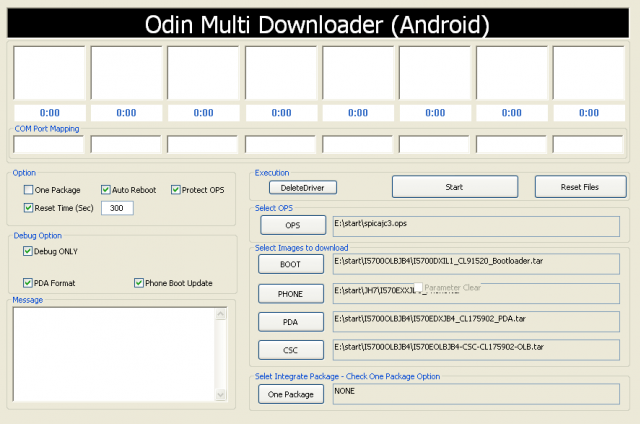Image resolution: width=640 pixels, height=424 pixels.
Task: Click the Message box scroll down arrow
Action: [x=220, y=395]
